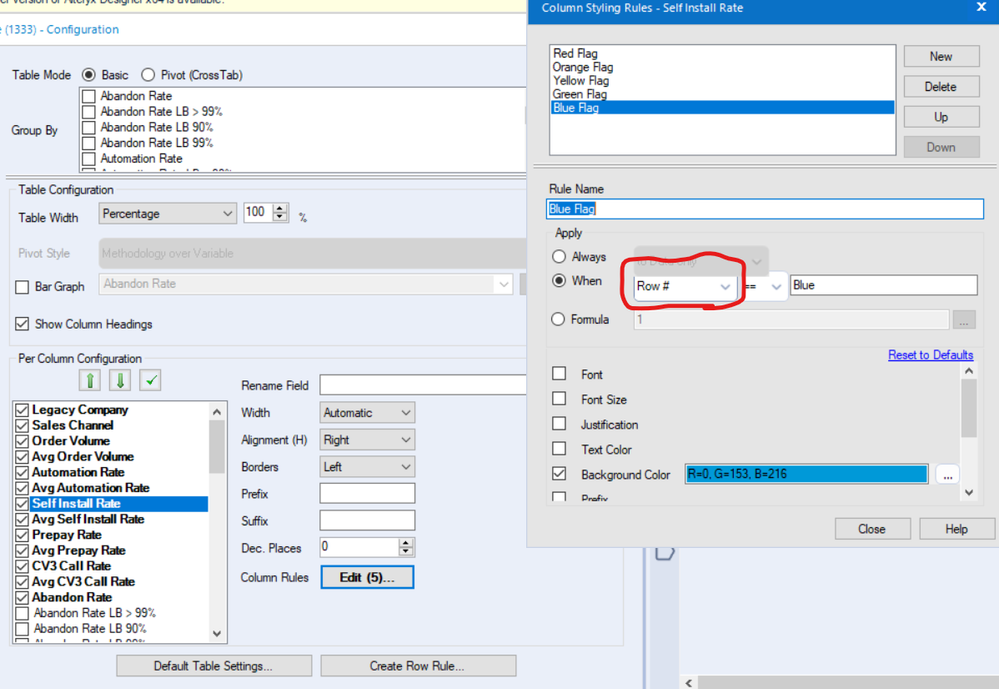Open the Table Width Percentage dropdown
The width and height of the screenshot is (999, 689).
[168, 214]
